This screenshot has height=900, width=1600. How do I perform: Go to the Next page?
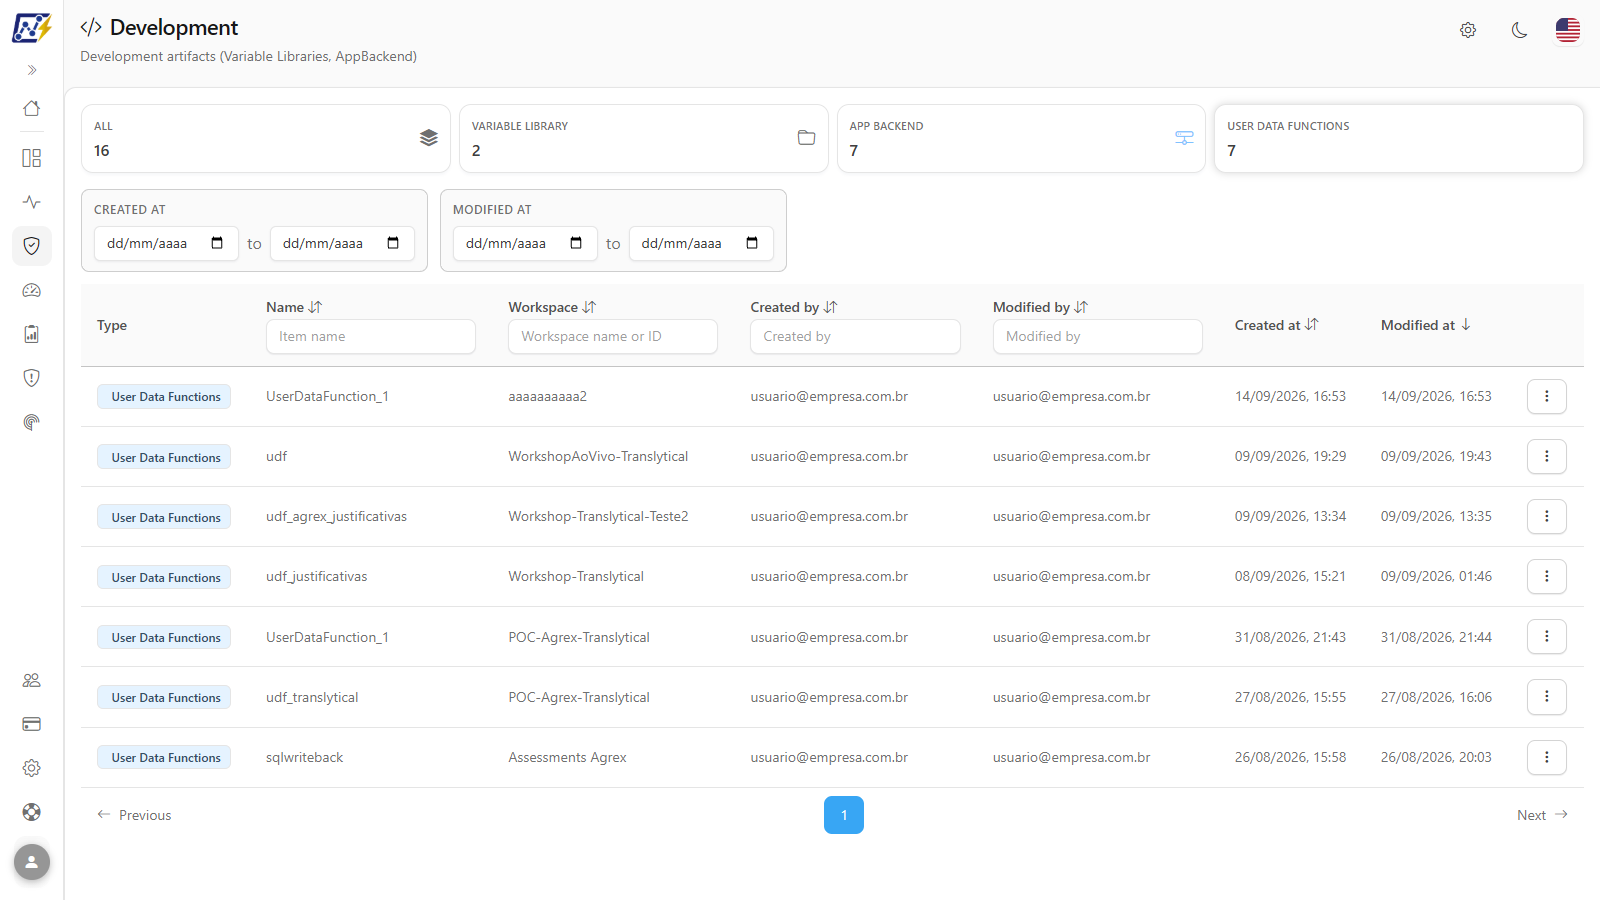1542,815
